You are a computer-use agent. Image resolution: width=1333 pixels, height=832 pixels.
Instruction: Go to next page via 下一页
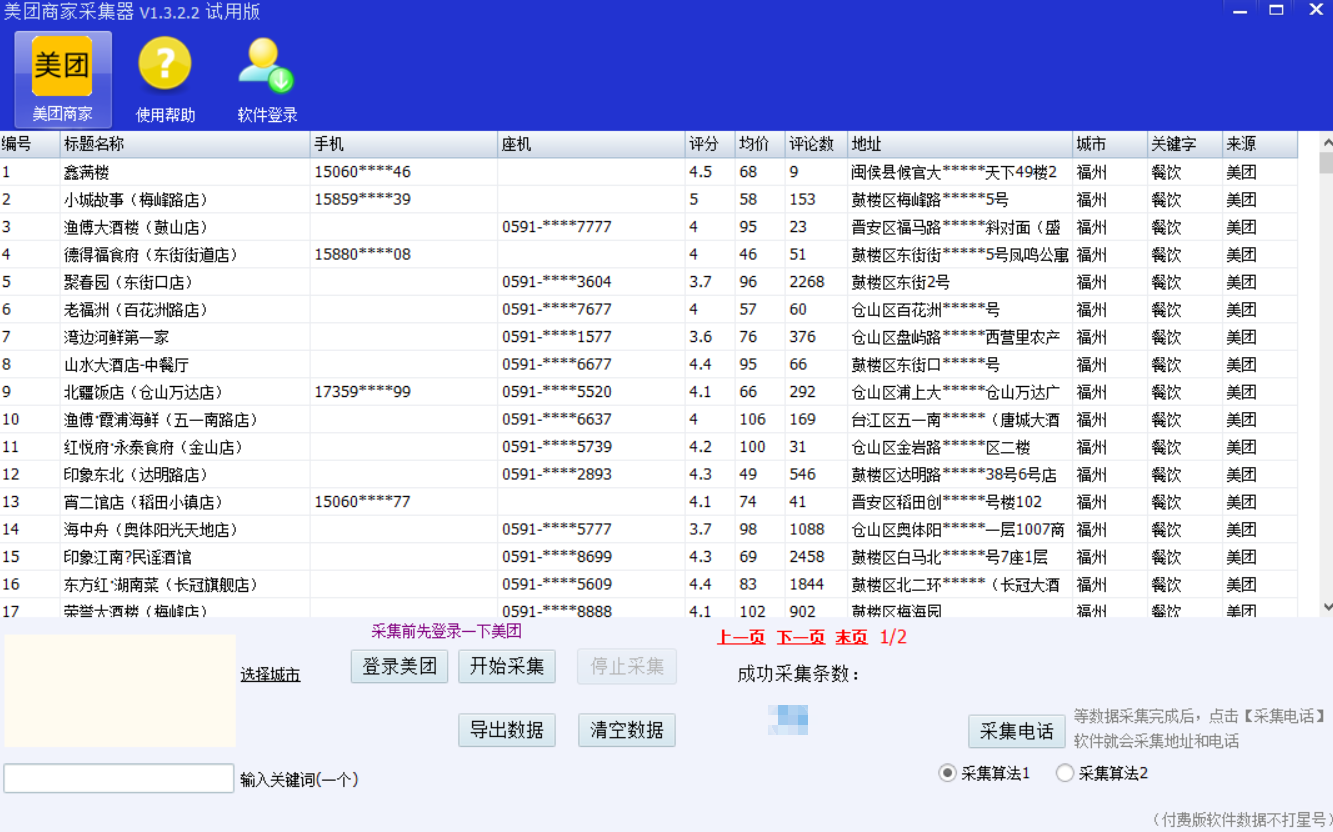click(x=801, y=637)
